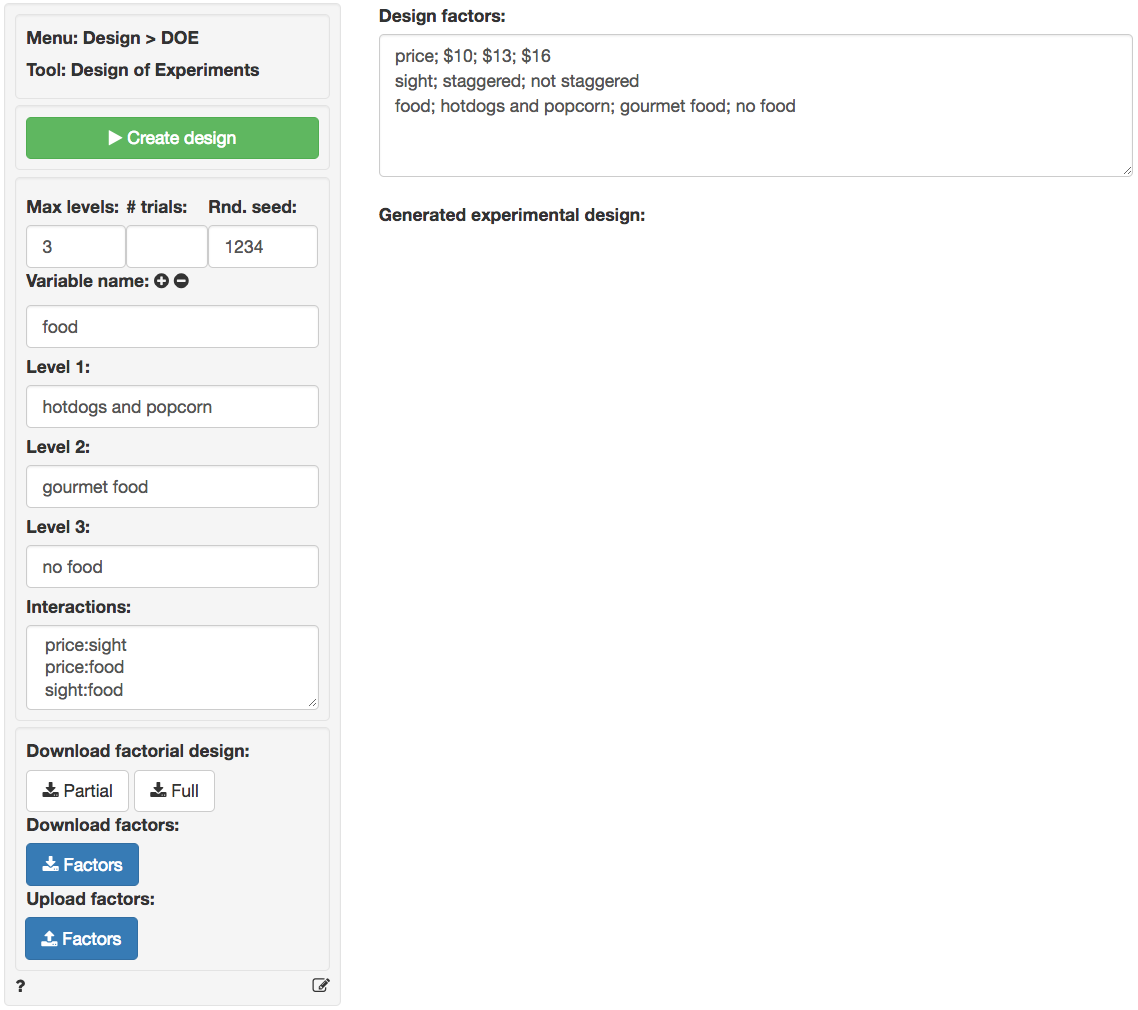Image resolution: width=1138 pixels, height=1010 pixels.
Task: Click the plus icon to add variable
Action: [x=162, y=282]
